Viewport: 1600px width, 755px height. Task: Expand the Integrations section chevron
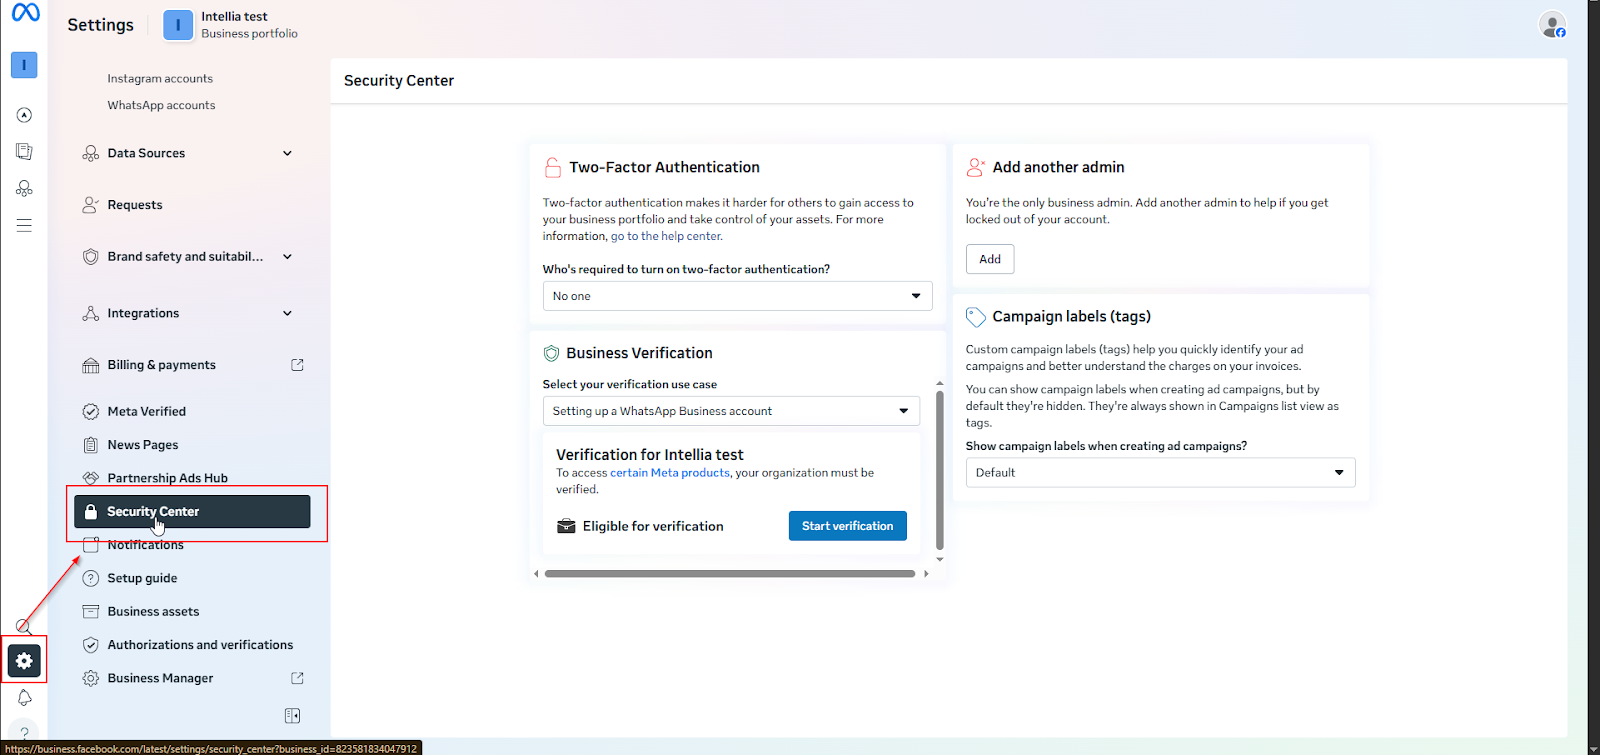(287, 314)
